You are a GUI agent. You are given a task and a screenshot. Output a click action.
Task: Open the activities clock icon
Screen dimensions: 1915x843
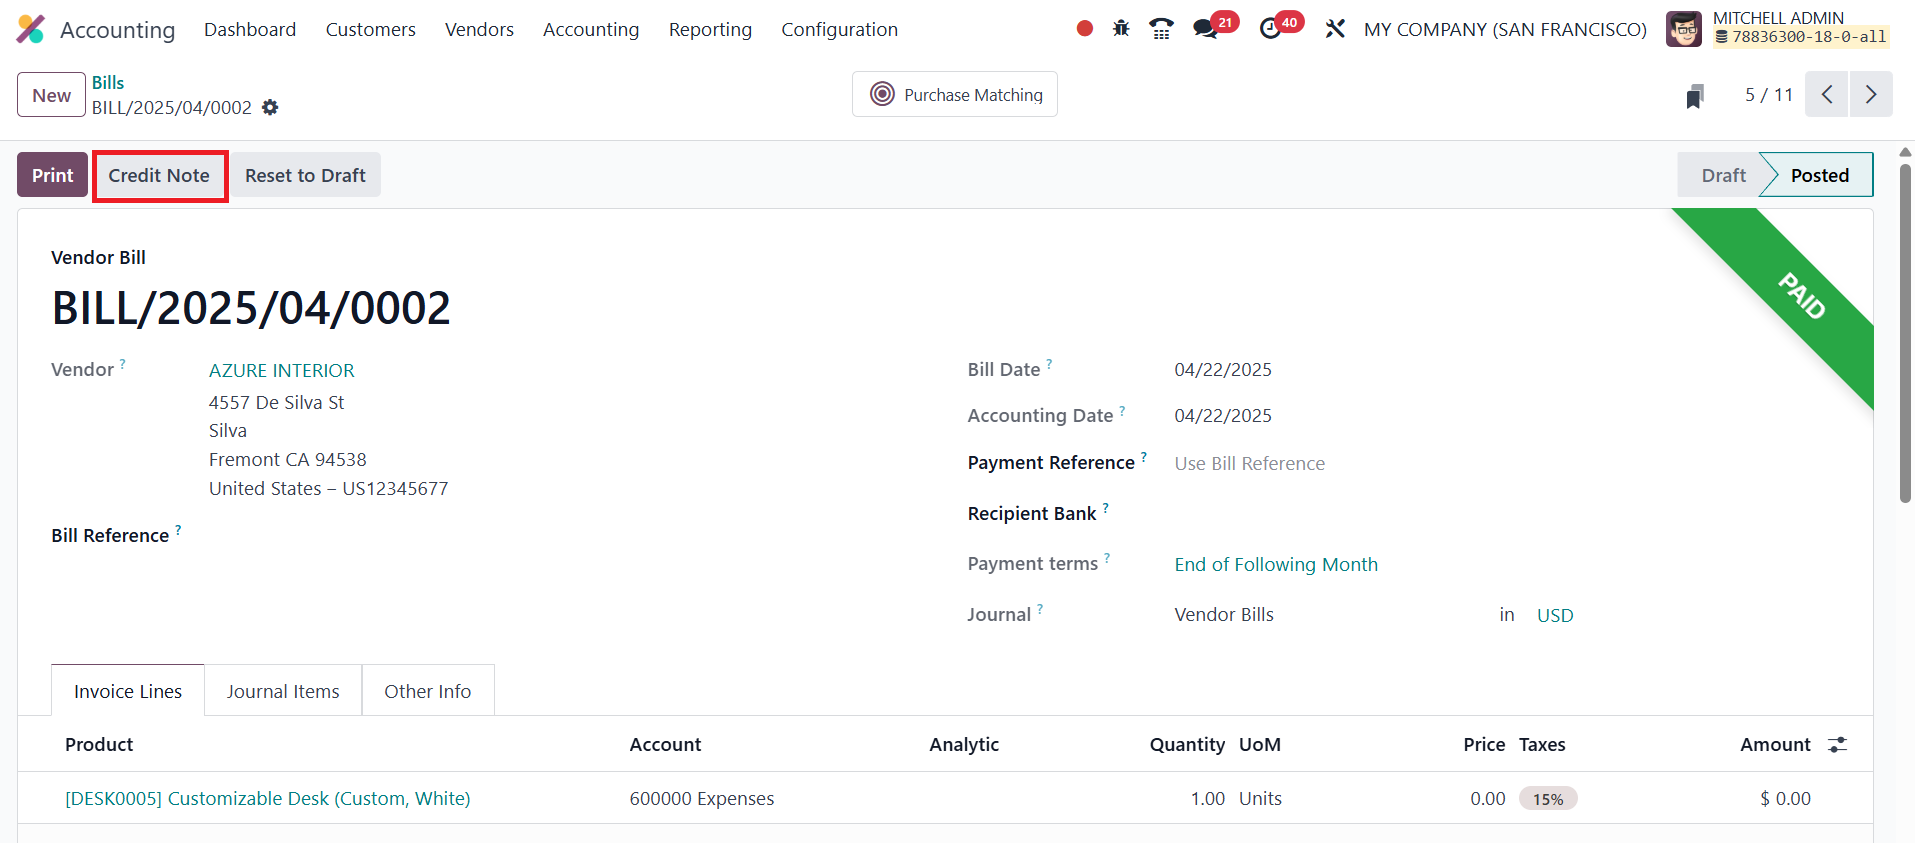pyautogui.click(x=1270, y=29)
